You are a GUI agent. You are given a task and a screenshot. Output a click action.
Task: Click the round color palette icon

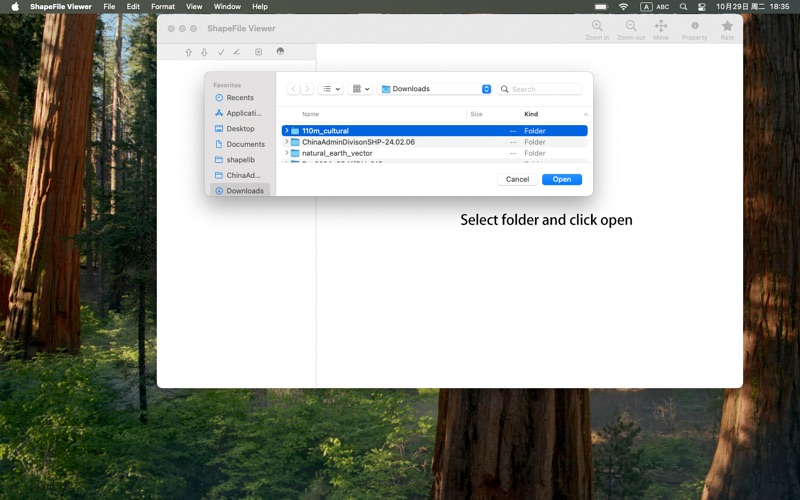click(280, 52)
